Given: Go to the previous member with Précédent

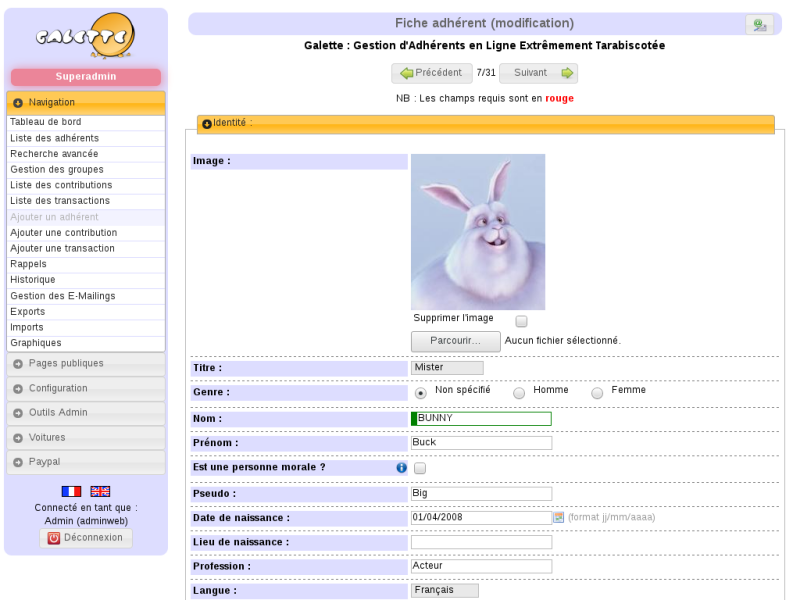Looking at the screenshot, I should (432, 73).
